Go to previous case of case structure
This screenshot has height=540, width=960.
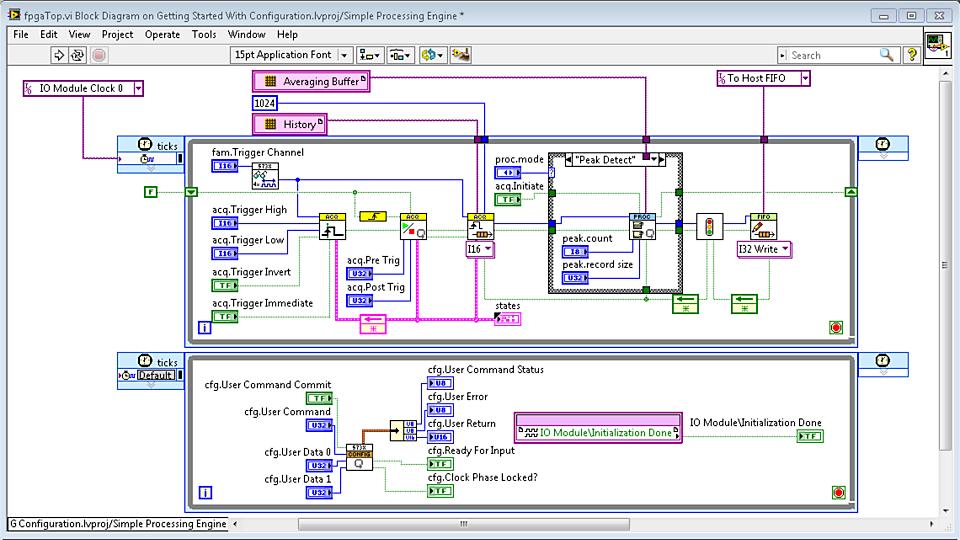point(568,160)
